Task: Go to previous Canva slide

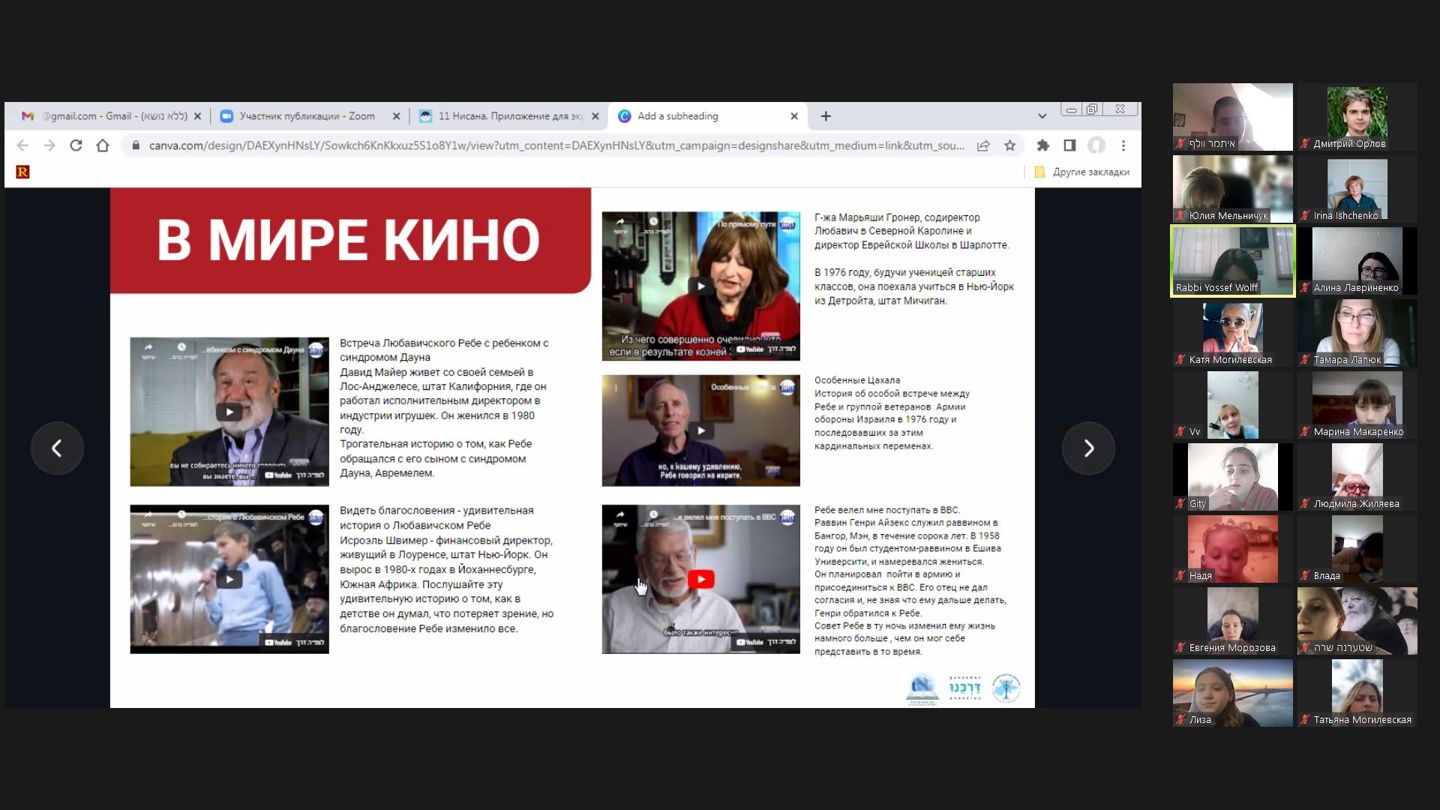Action: pos(57,449)
